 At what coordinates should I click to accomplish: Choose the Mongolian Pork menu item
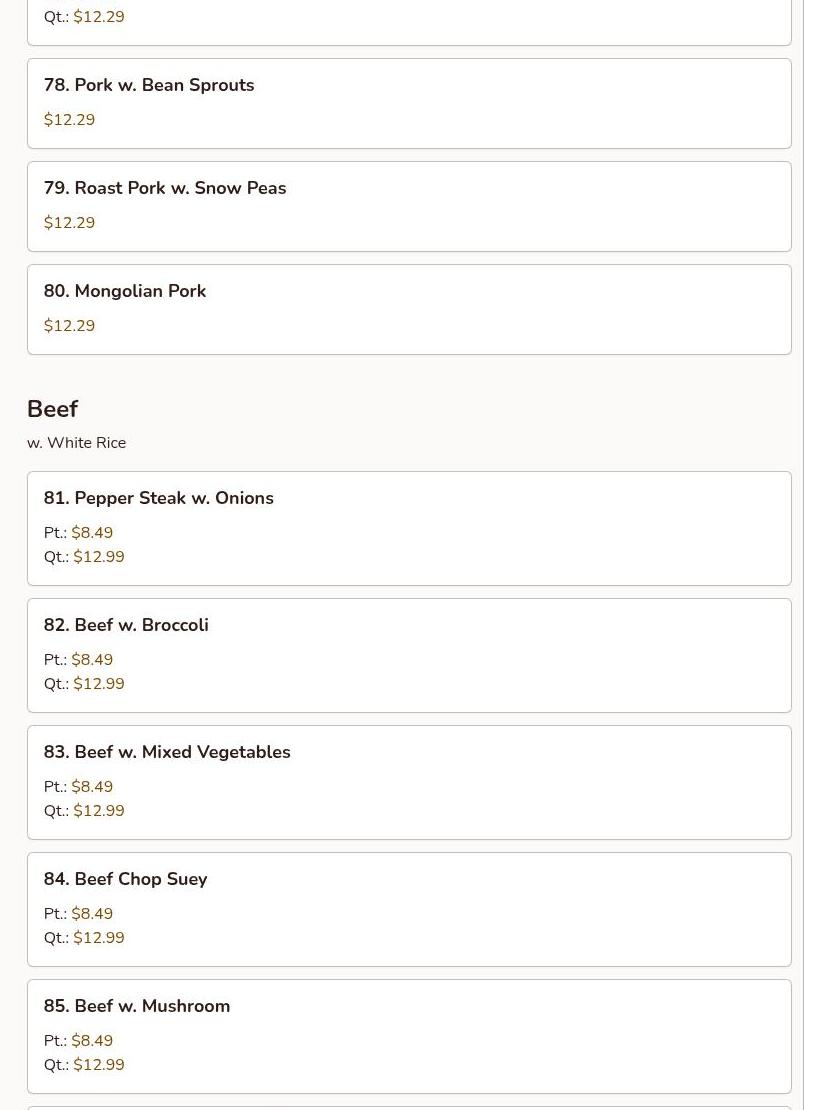click(125, 291)
